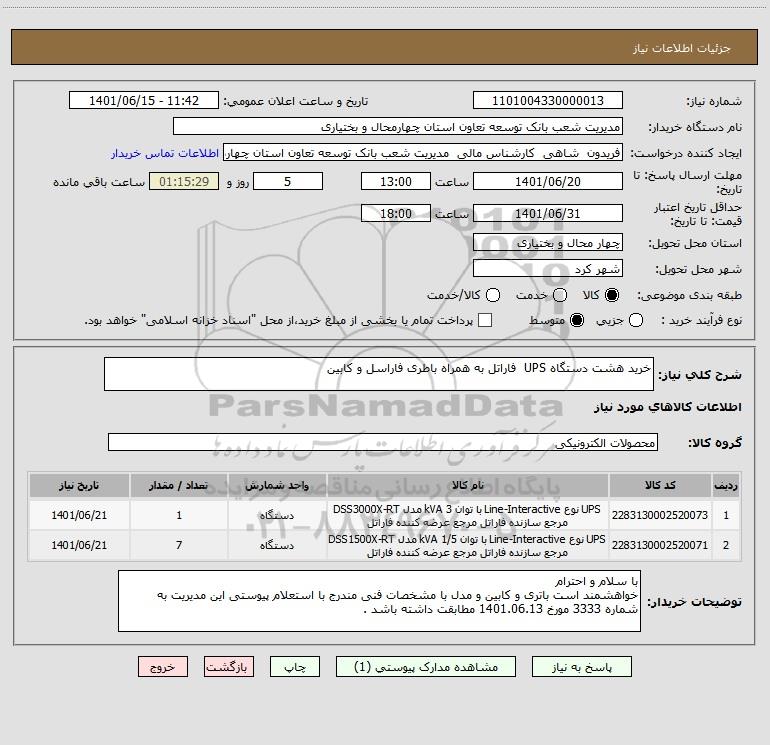The width and height of the screenshot is (770, 745).
Task: Click the تاریخ نیاز column header
Action: point(79,485)
